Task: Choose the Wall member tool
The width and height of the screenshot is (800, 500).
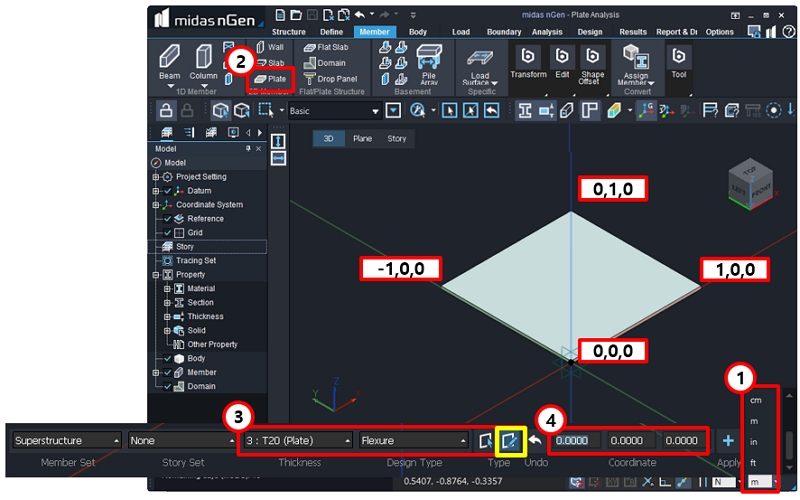Action: point(270,47)
